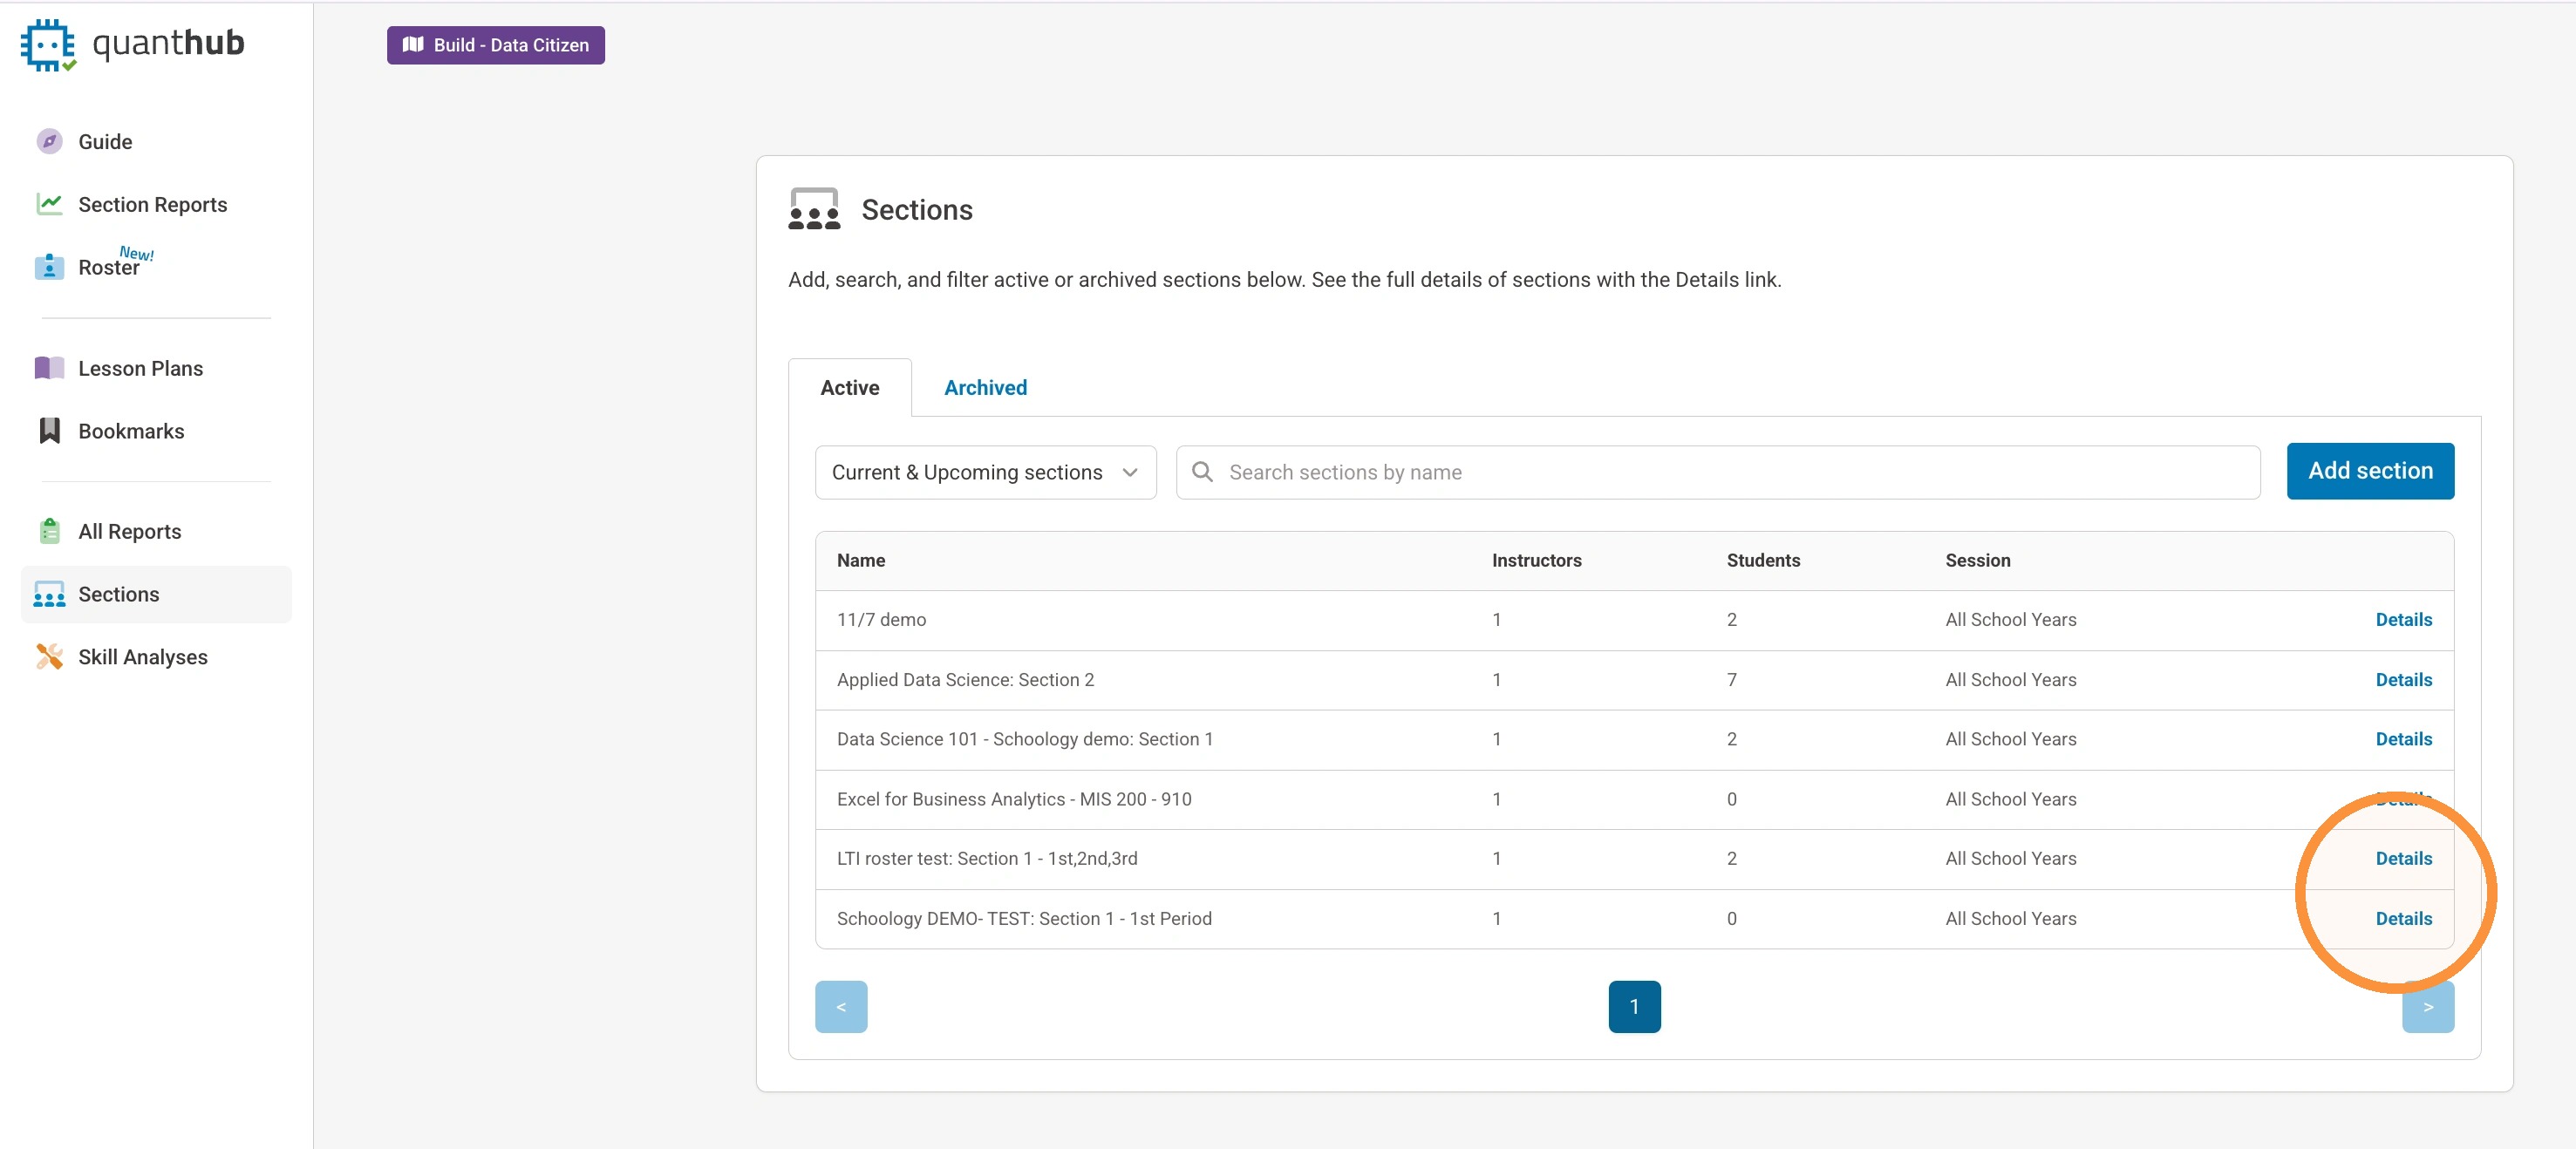
Task: Click the Students column header
Action: pyautogui.click(x=1763, y=561)
